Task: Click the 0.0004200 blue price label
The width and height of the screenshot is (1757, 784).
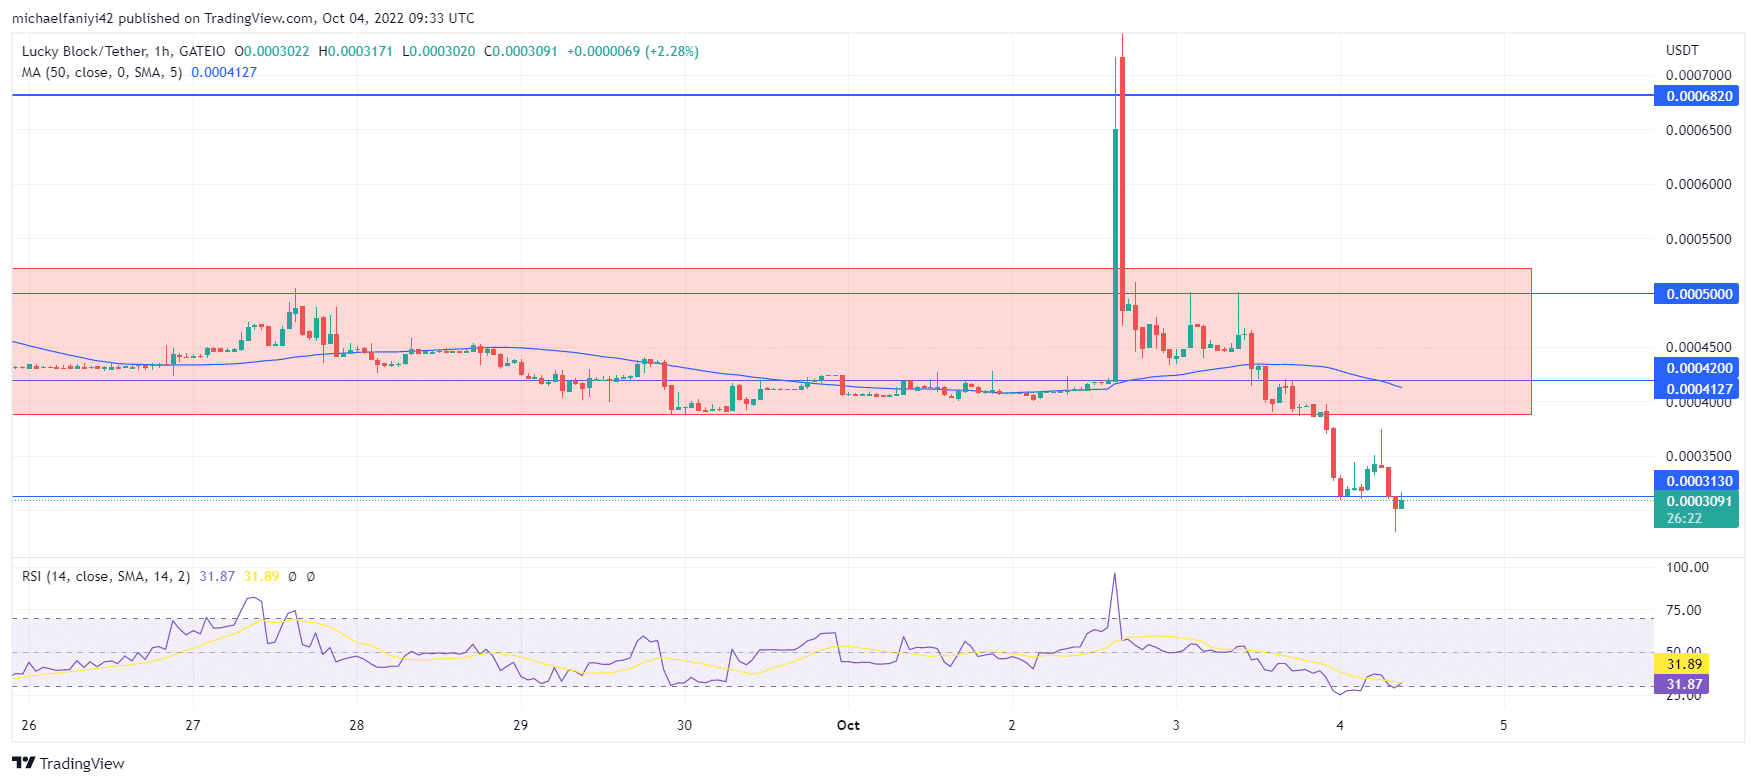Action: click(1696, 368)
